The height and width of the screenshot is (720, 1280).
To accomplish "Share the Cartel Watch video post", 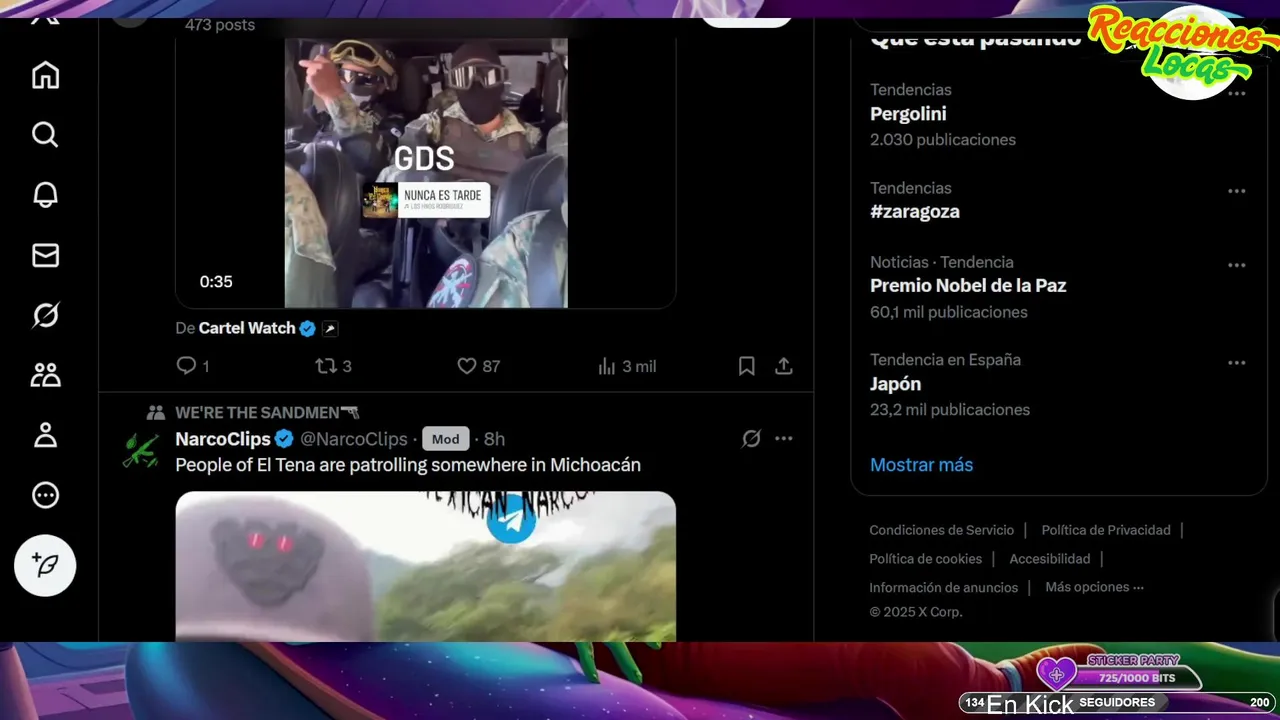I will (x=784, y=366).
